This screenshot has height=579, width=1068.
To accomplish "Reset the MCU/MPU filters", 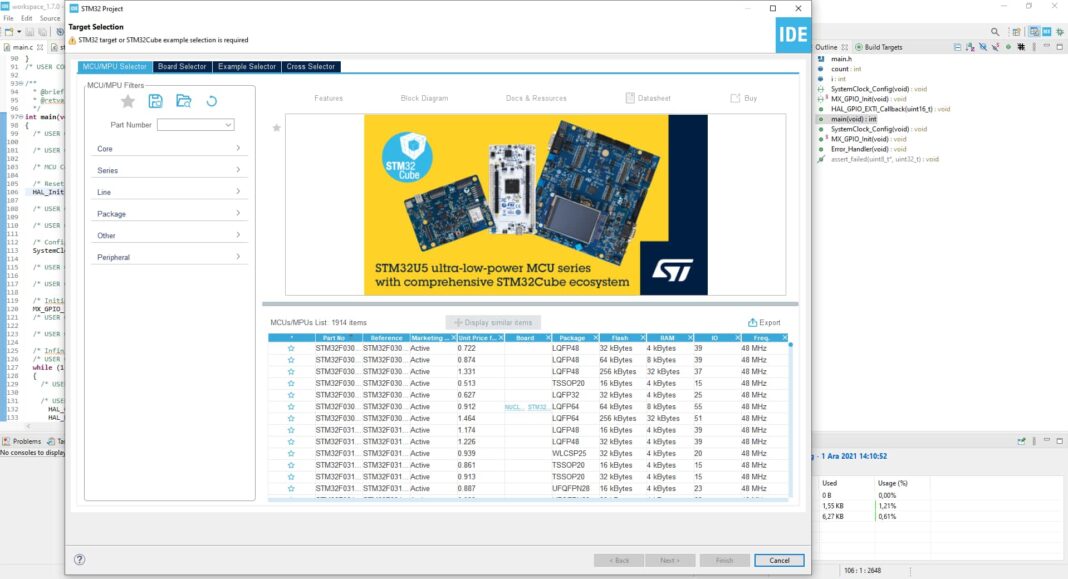I will [212, 100].
